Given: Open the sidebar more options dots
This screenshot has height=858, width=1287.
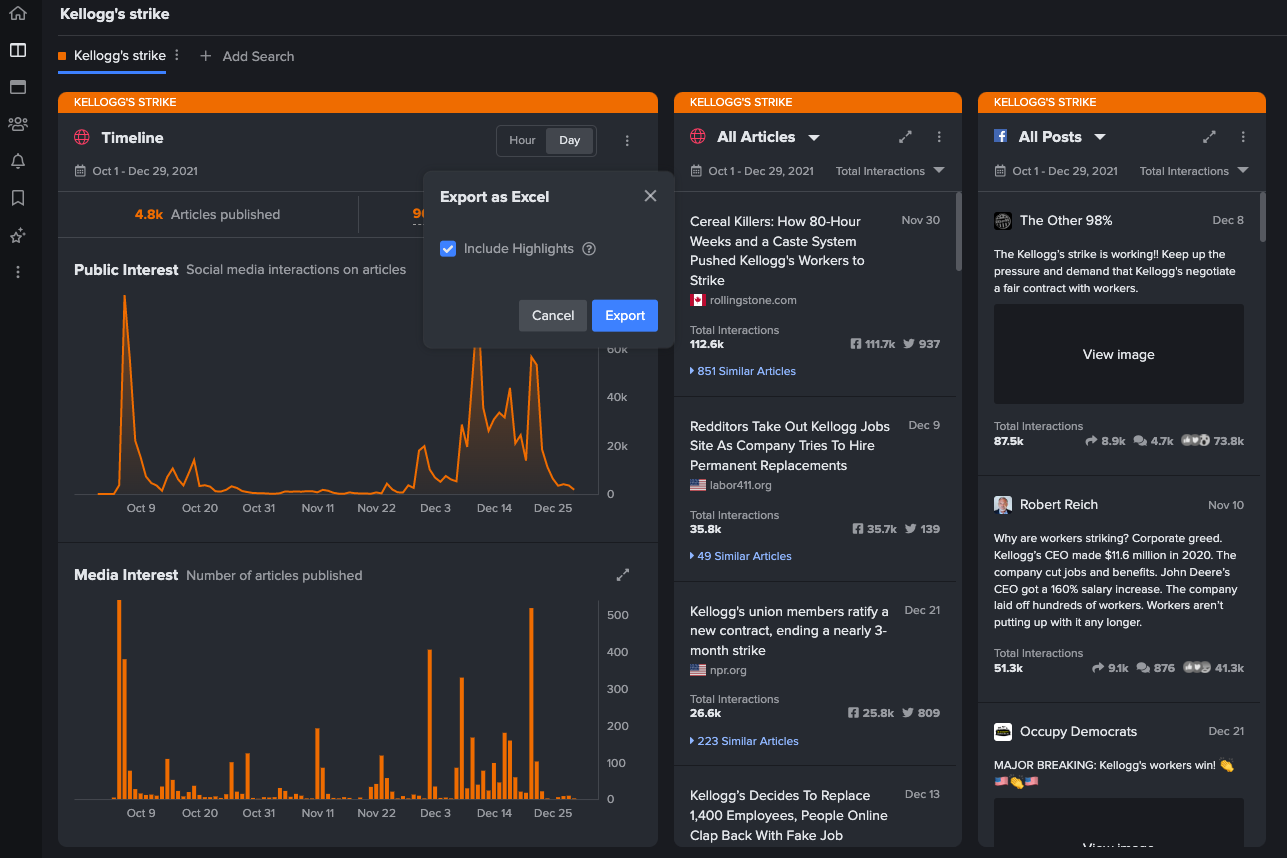Looking at the screenshot, I should pyautogui.click(x=17, y=272).
